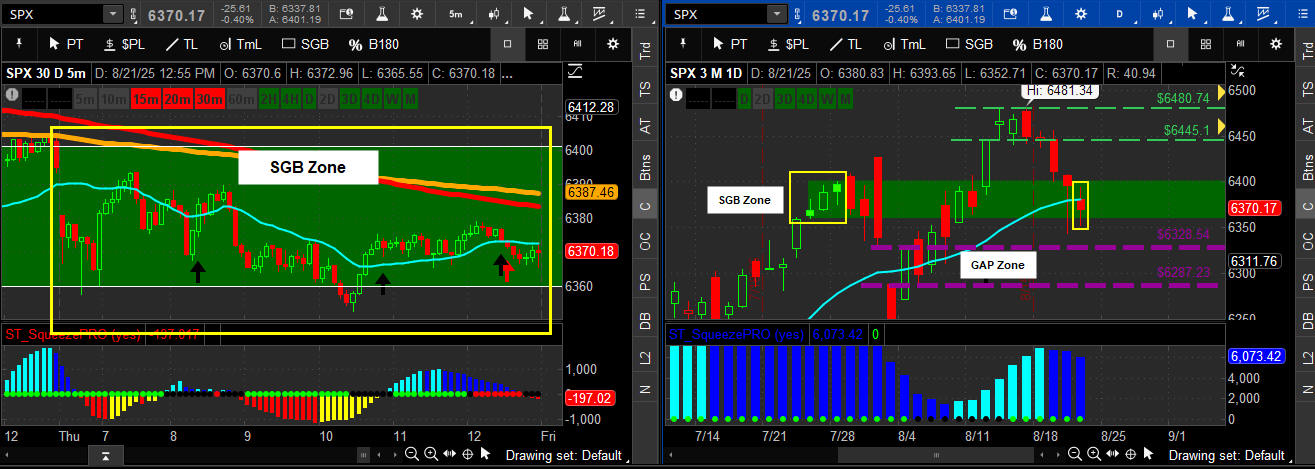Select $PL tool in left chart toolbar

[124, 44]
